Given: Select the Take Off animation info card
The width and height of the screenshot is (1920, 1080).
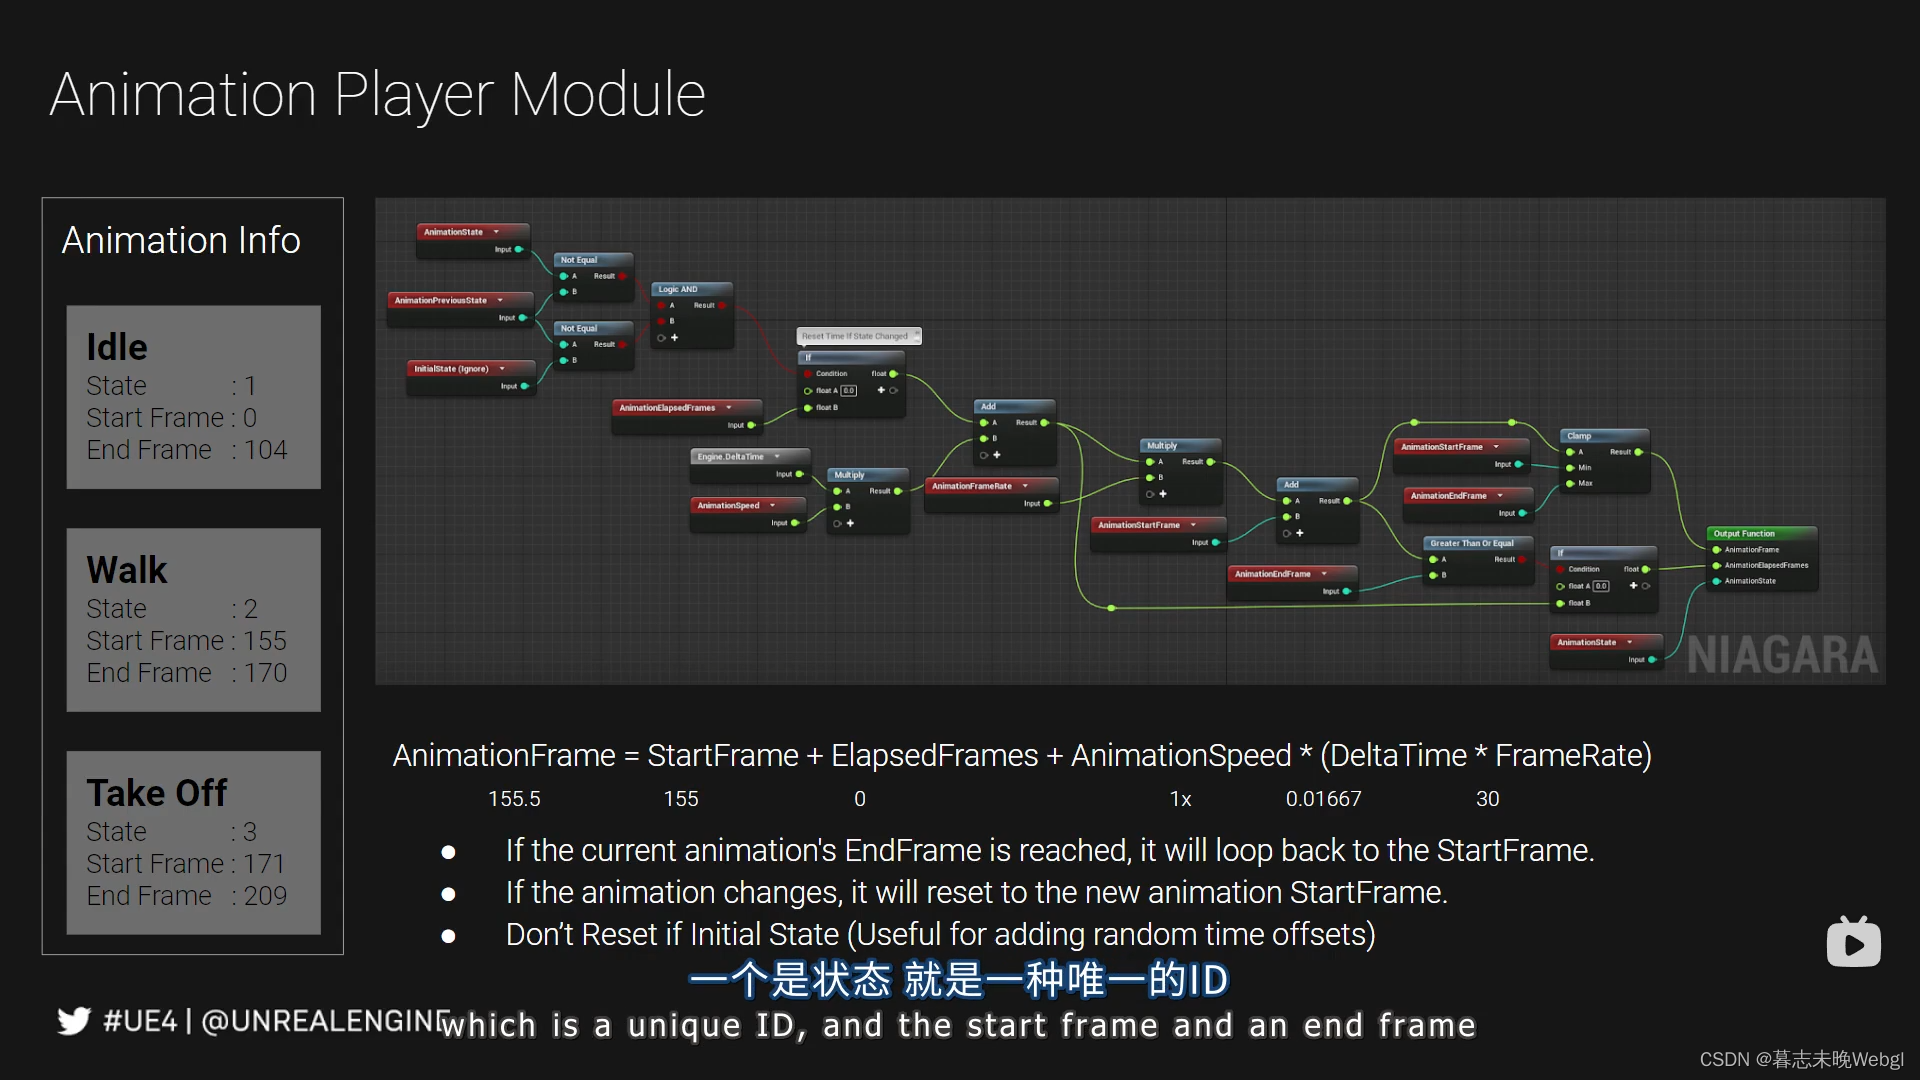Looking at the screenshot, I should tap(193, 843).
